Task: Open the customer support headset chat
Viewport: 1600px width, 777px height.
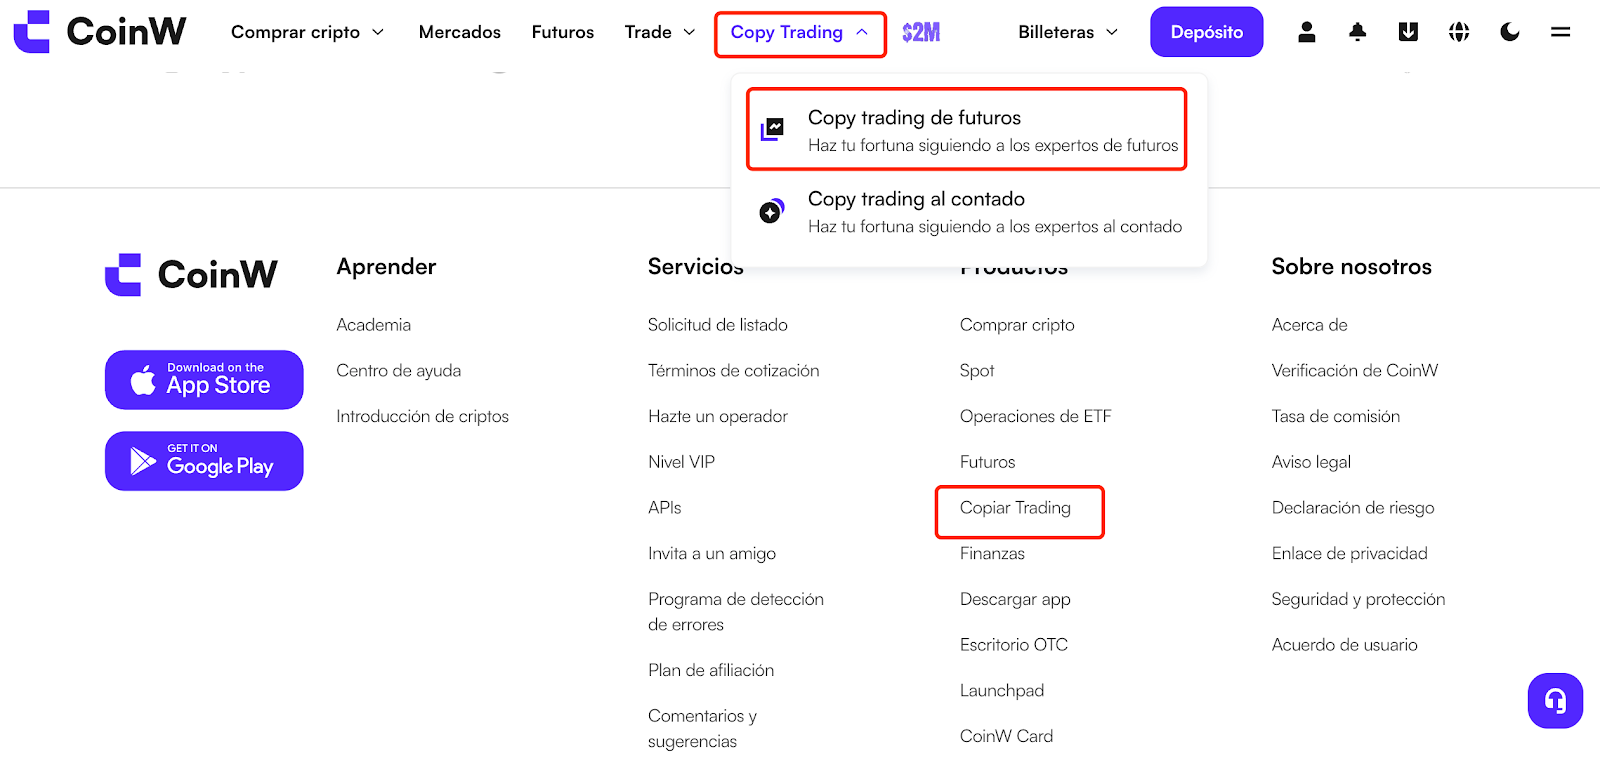Action: point(1555,700)
